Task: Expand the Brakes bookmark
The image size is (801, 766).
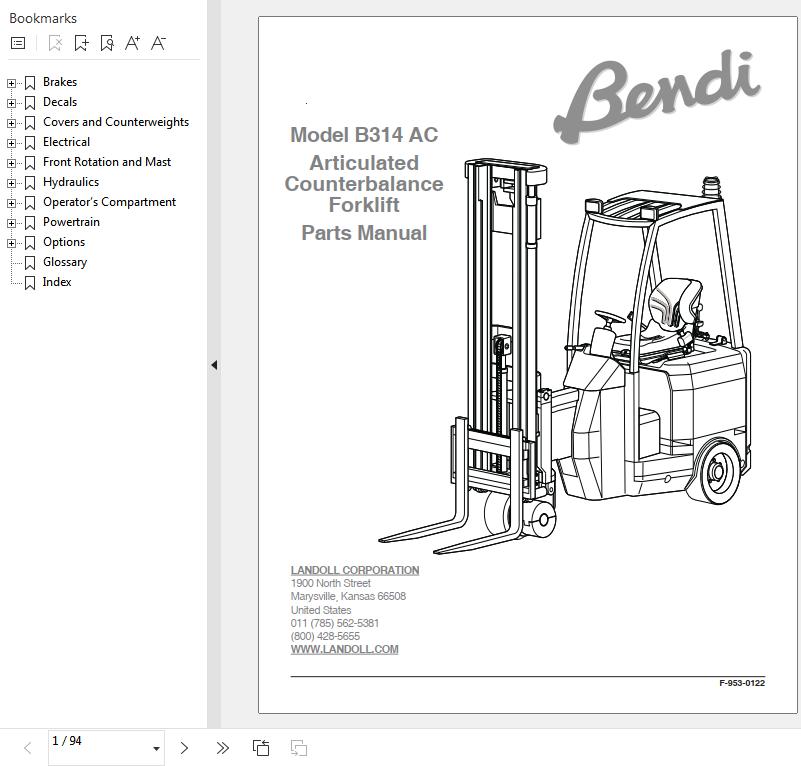Action: click(11, 83)
